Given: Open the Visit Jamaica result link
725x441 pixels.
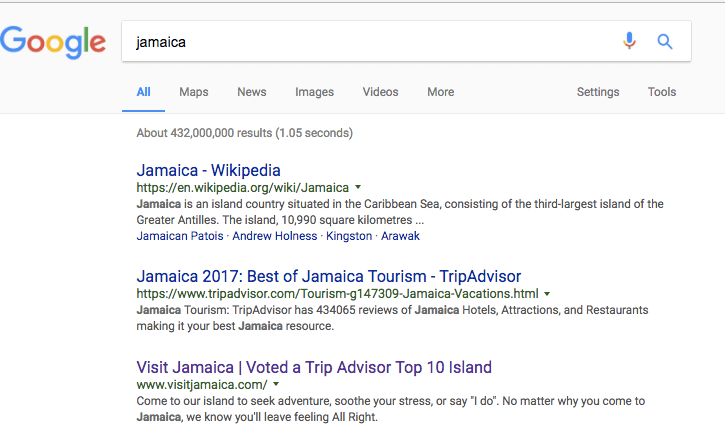Looking at the screenshot, I should coord(314,368).
